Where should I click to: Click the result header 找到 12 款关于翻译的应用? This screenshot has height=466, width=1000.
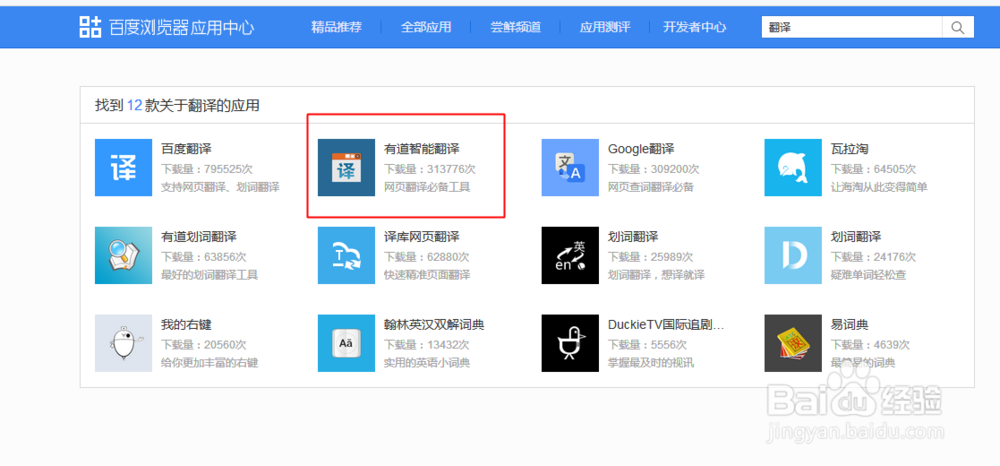(x=177, y=106)
